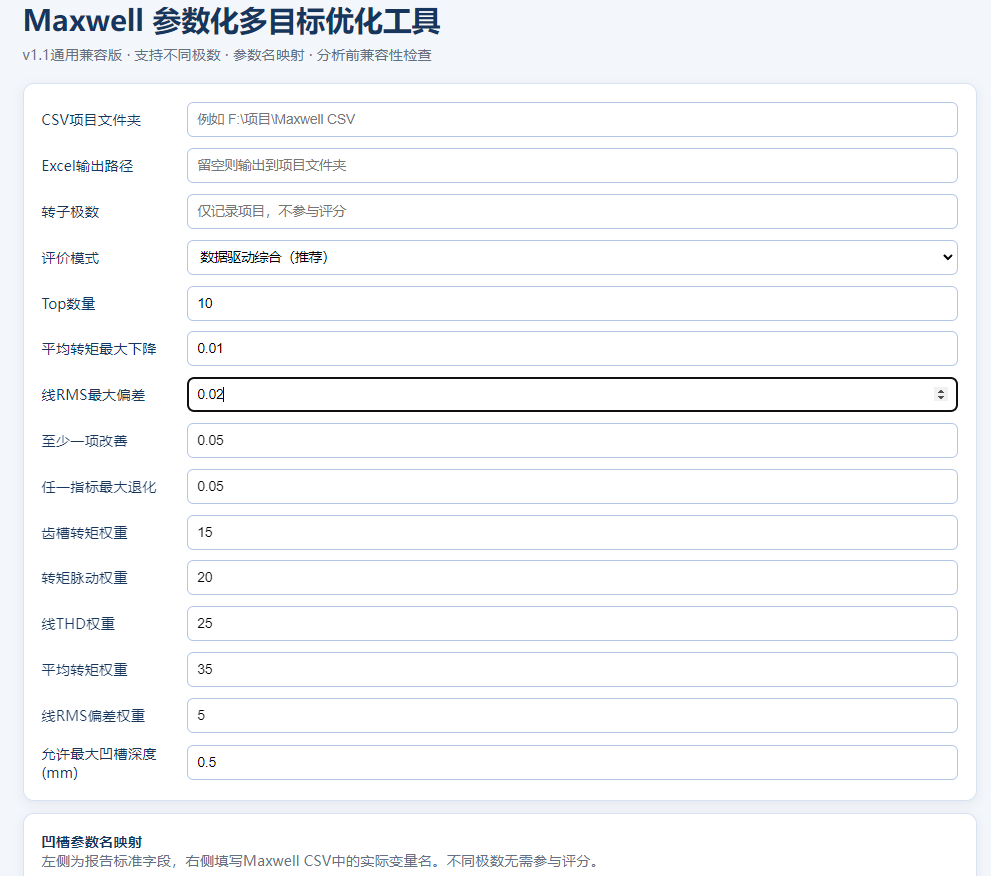Screen dimensions: 991x876
Task: Click the Top数量 label
Action: [x=68, y=304]
